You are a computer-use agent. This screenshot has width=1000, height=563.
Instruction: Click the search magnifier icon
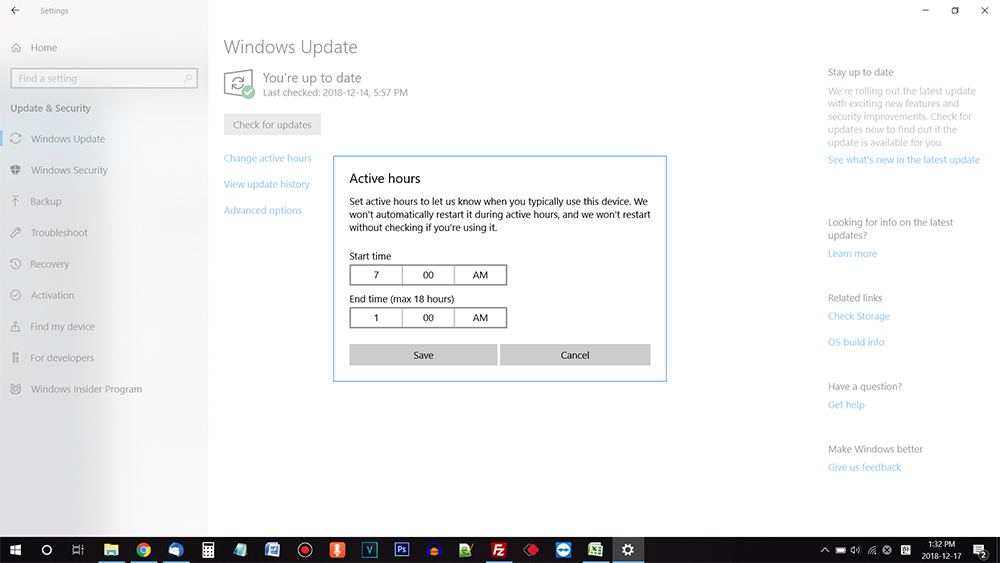[188, 78]
